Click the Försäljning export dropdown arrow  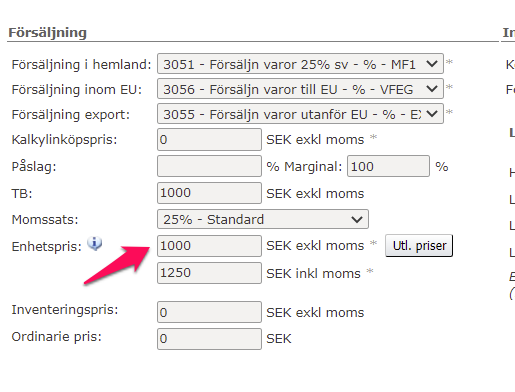click(432, 114)
